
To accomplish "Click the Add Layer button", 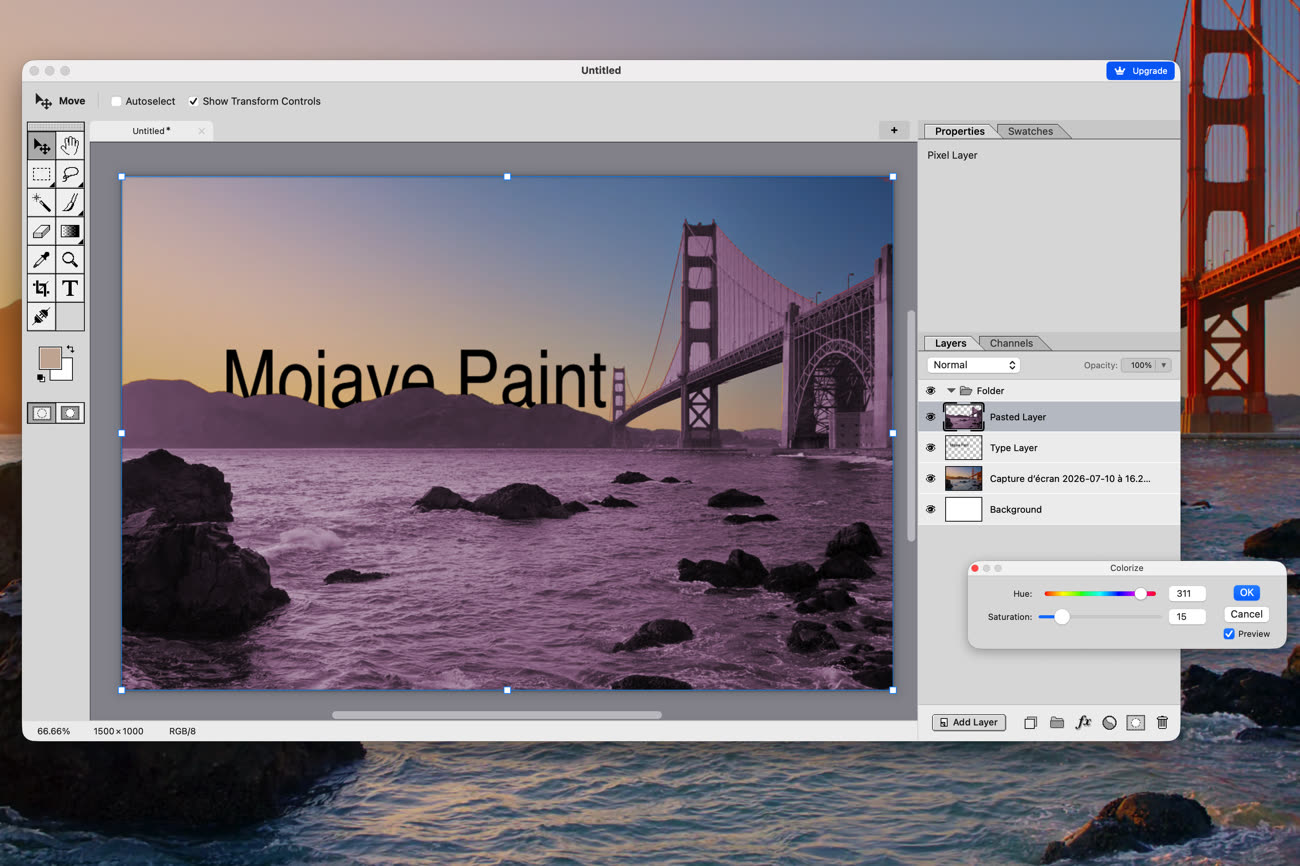I will [x=968, y=722].
